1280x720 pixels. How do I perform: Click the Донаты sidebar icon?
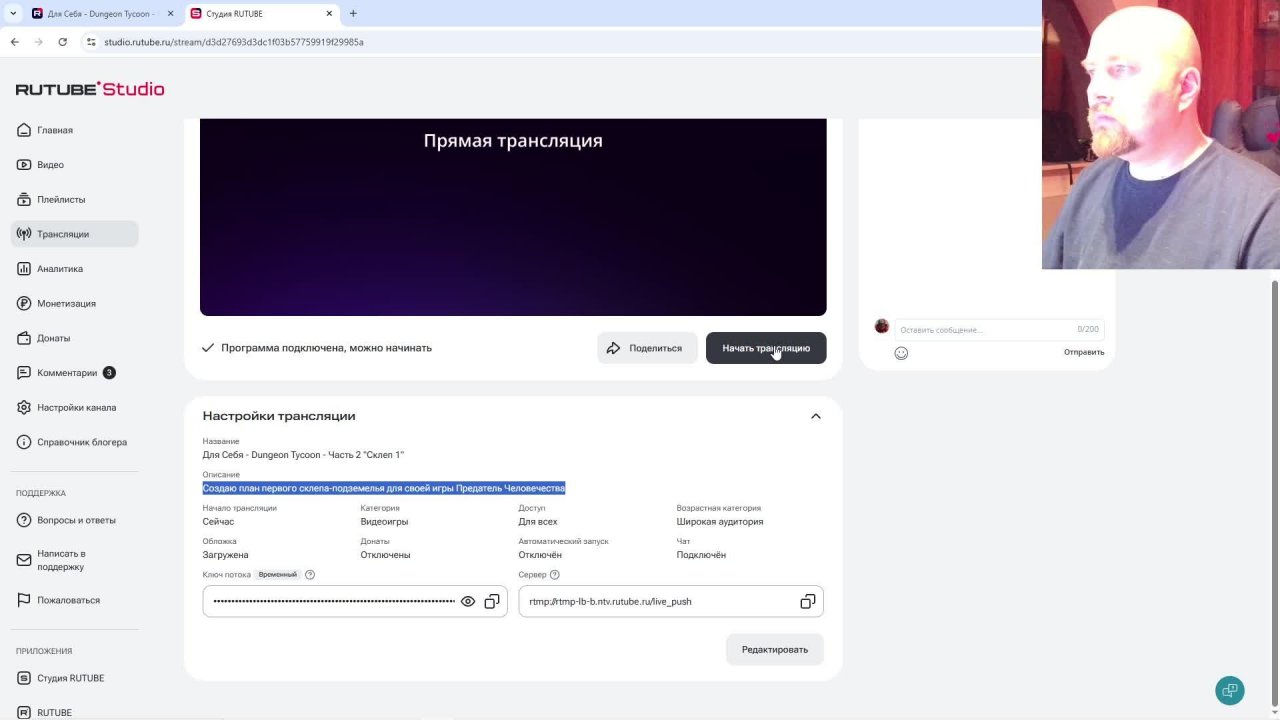(25, 338)
